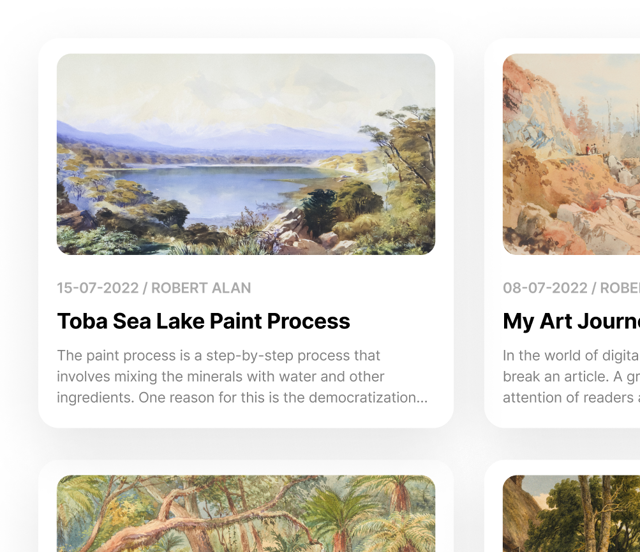Image resolution: width=640 pixels, height=552 pixels.
Task: Select author name ROBERT ALAN on first card
Action: pyautogui.click(x=201, y=288)
